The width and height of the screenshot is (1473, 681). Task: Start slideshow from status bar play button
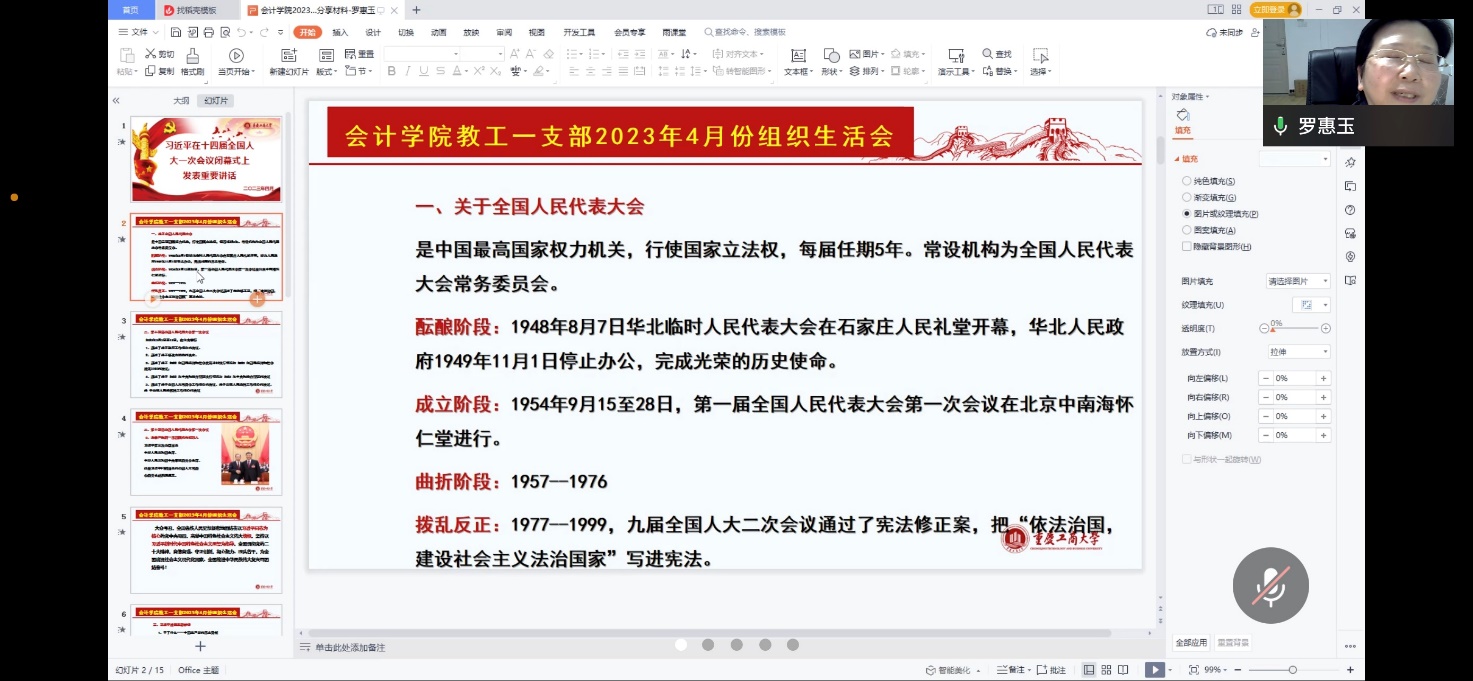click(x=1154, y=670)
